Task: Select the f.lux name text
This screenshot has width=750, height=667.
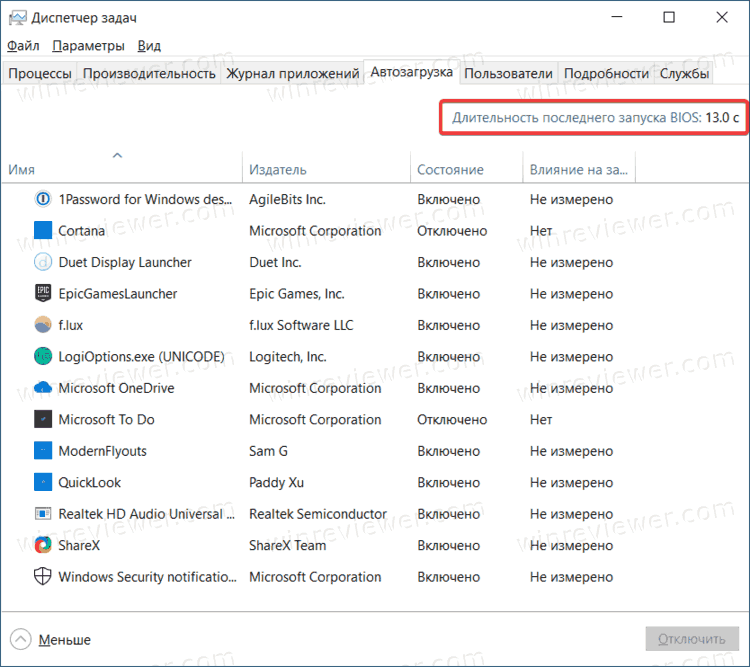Action: click(71, 325)
